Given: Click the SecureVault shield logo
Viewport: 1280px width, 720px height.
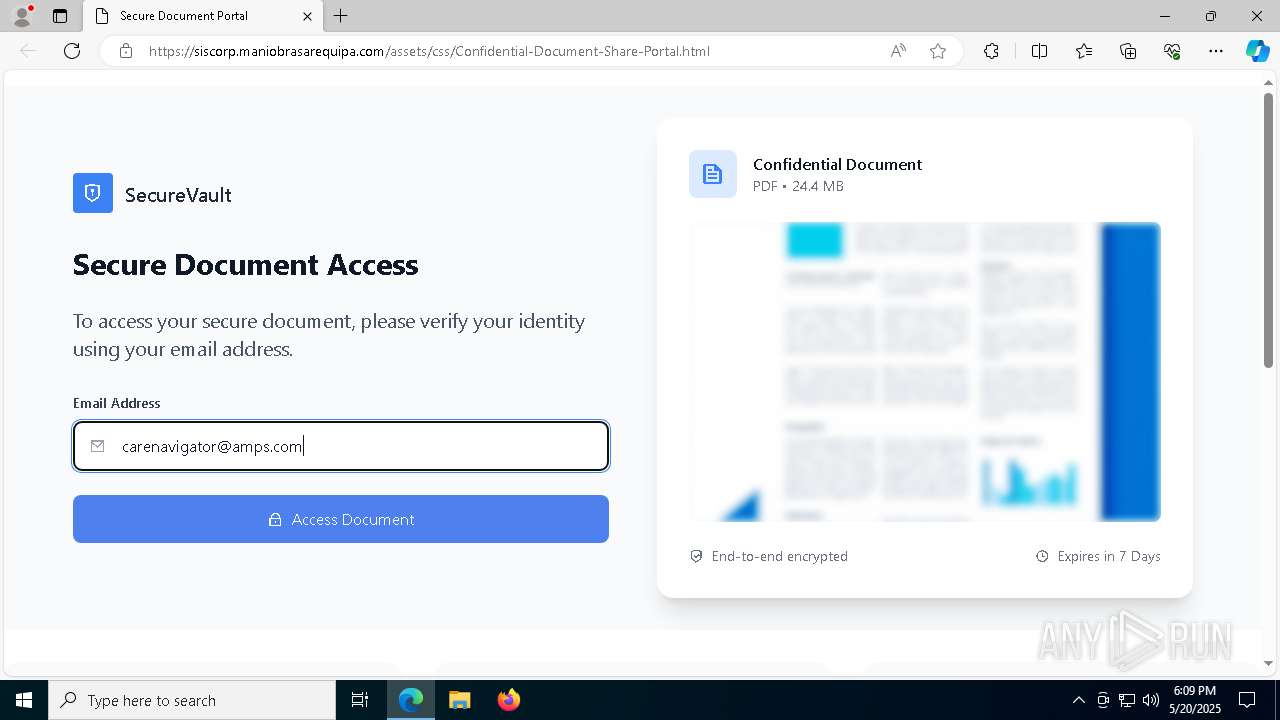Looking at the screenshot, I should pos(93,193).
